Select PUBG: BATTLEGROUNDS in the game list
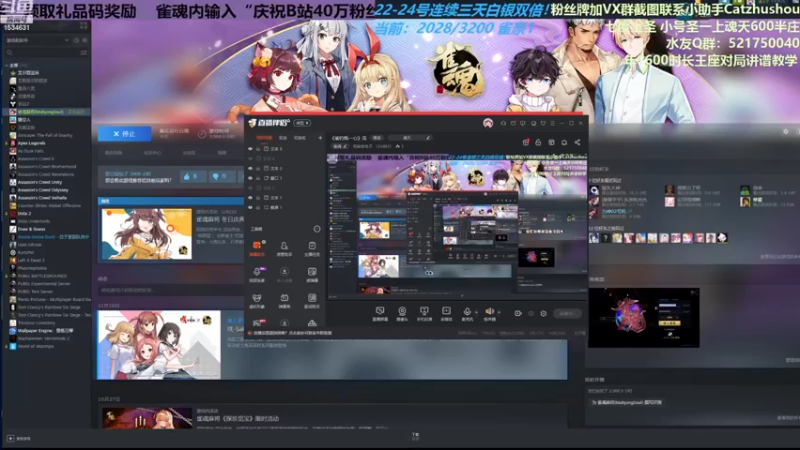The height and width of the screenshot is (450, 800). 42,276
